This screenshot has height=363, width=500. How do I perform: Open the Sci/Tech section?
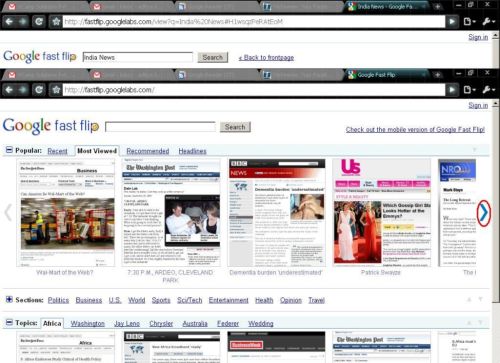[190, 300]
